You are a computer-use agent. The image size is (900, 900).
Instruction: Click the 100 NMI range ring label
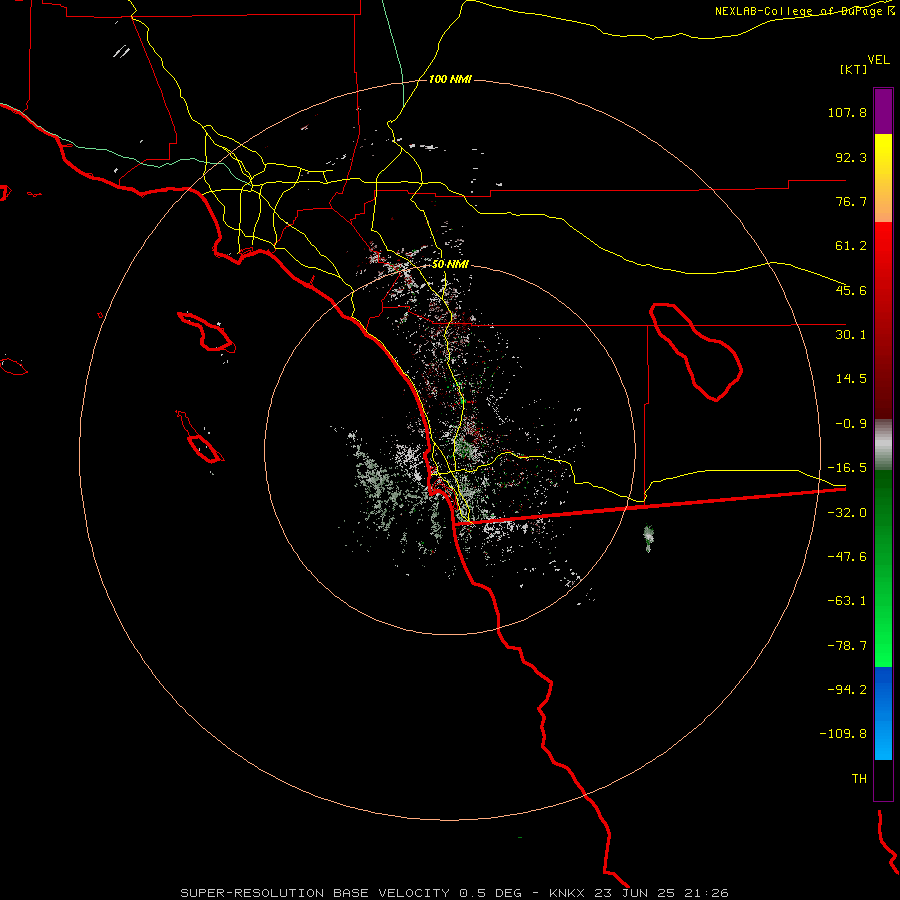point(450,79)
